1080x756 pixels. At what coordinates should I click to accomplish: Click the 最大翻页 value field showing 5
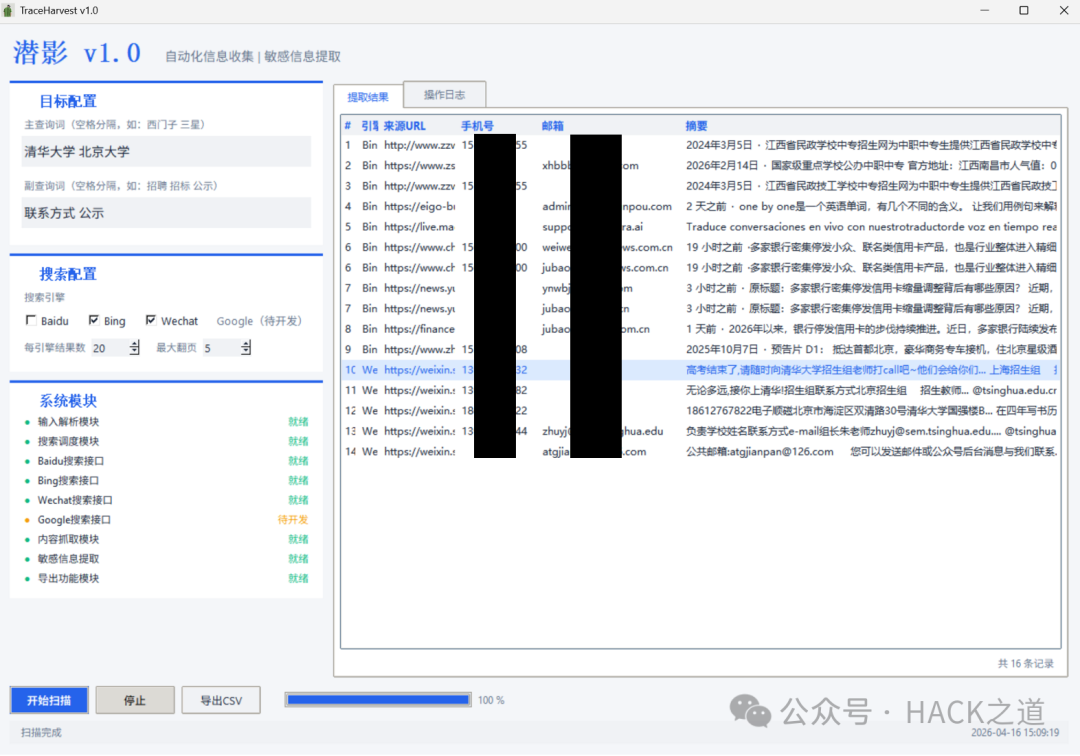coord(221,348)
